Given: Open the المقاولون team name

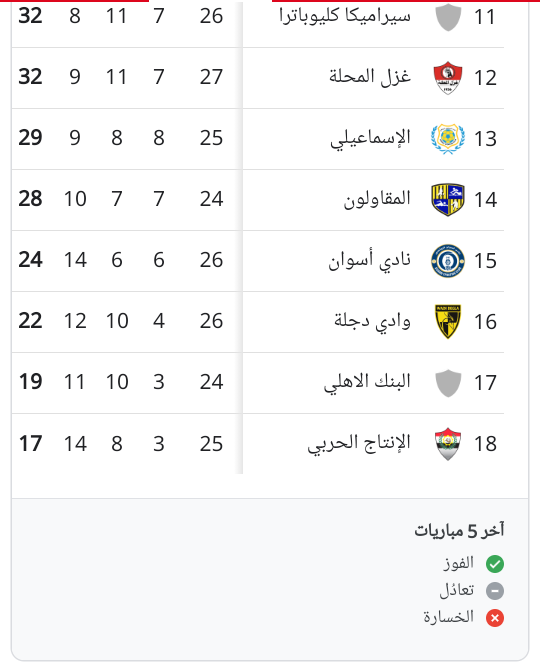Looking at the screenshot, I should pos(377,199).
